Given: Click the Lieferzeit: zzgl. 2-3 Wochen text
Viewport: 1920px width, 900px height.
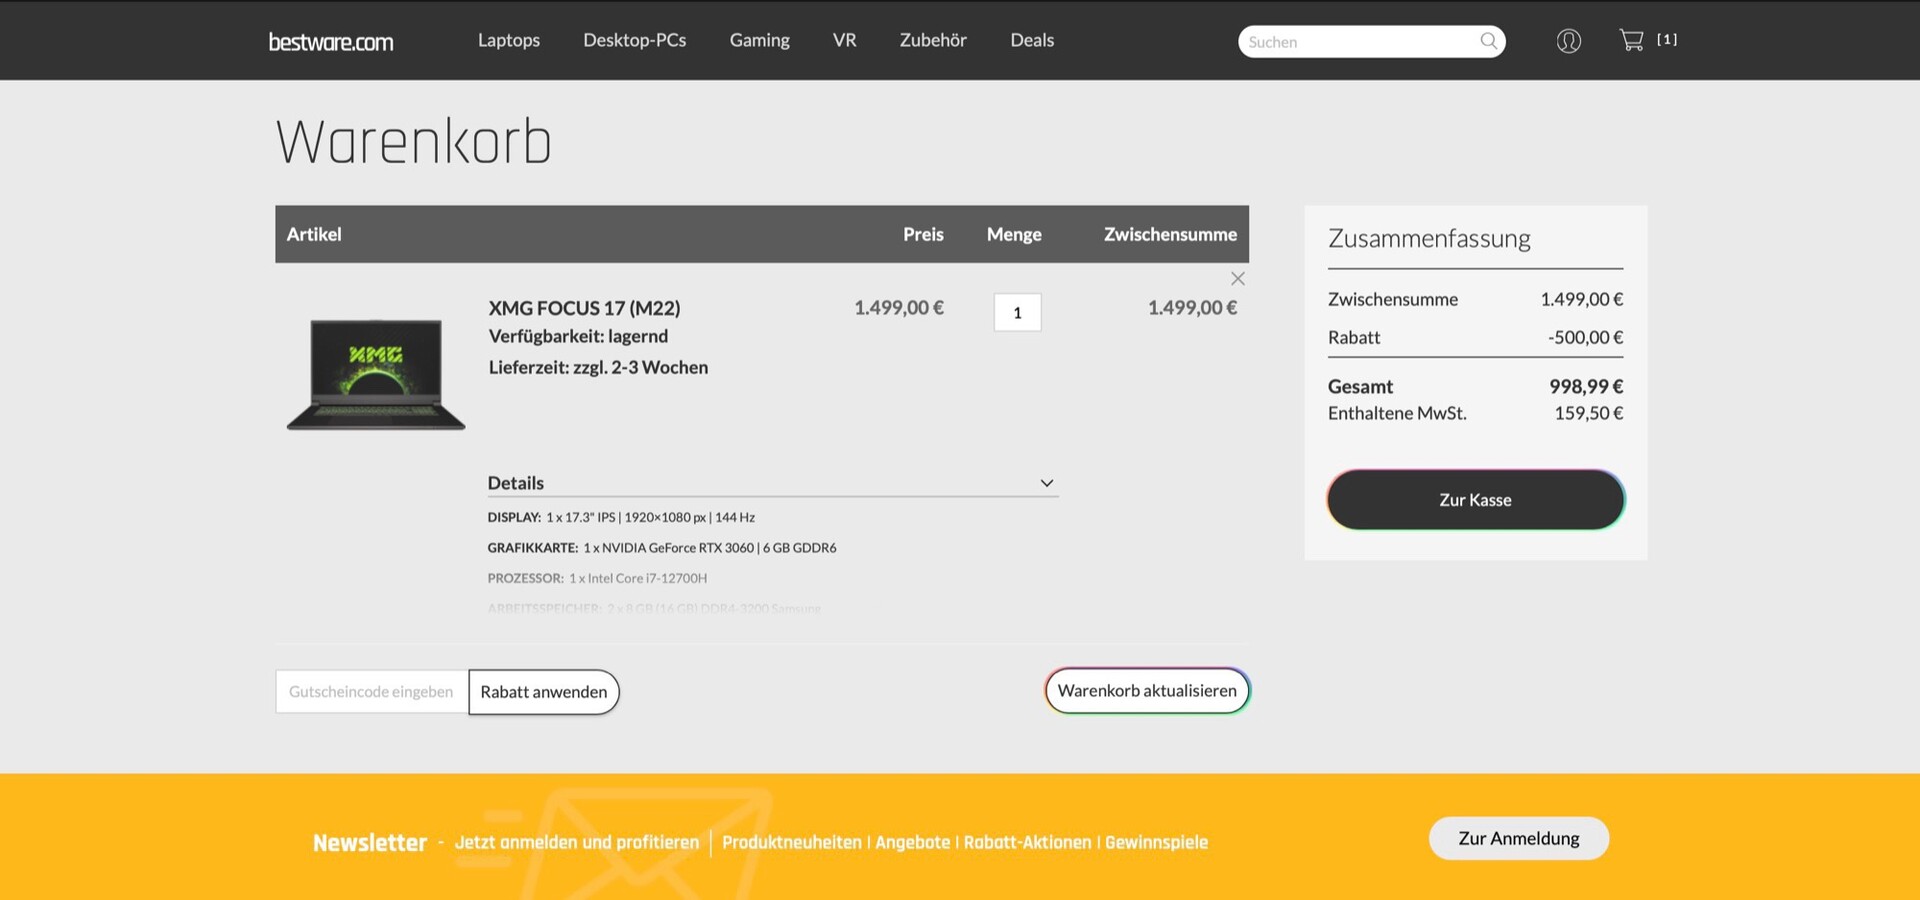Looking at the screenshot, I should [598, 367].
